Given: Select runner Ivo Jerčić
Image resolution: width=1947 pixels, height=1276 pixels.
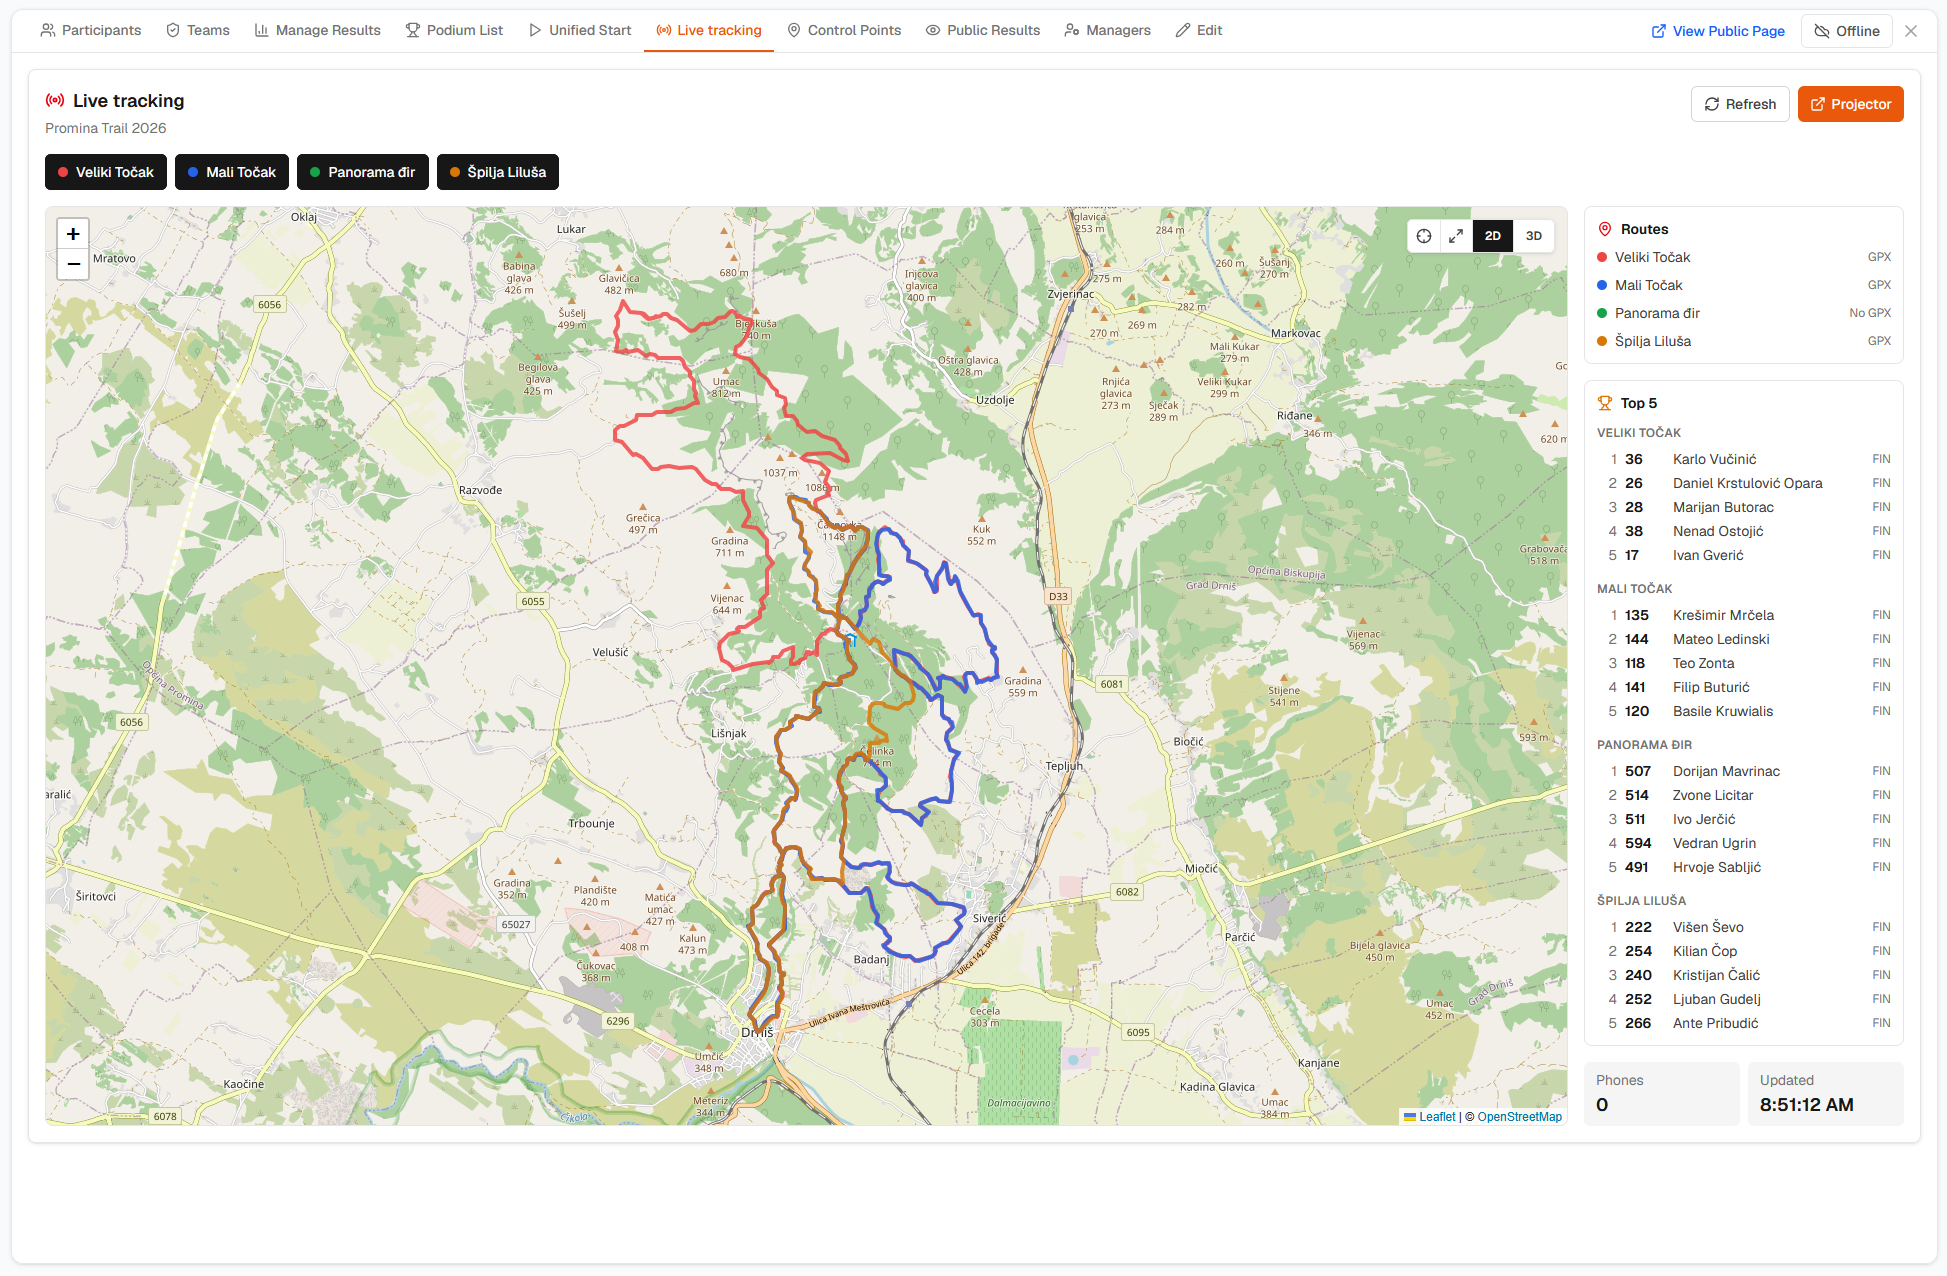Looking at the screenshot, I should 1744,819.
